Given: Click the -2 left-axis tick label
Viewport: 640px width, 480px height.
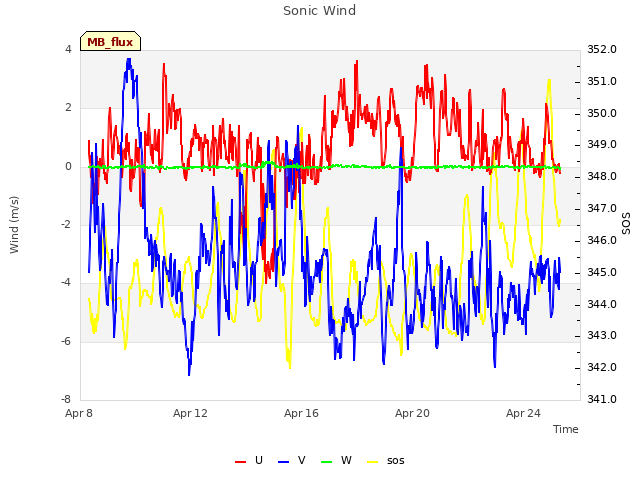Looking at the screenshot, I should (x=66, y=224).
